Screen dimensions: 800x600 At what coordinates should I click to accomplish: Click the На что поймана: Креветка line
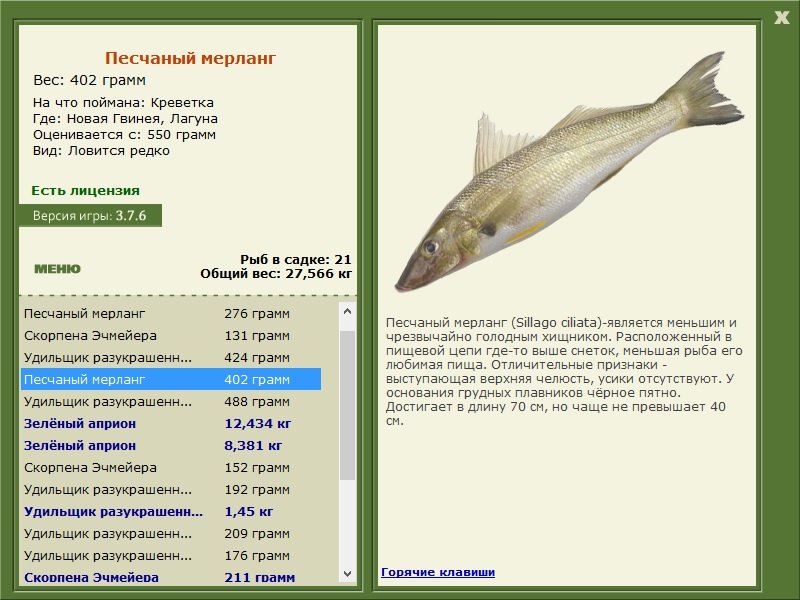click(123, 103)
